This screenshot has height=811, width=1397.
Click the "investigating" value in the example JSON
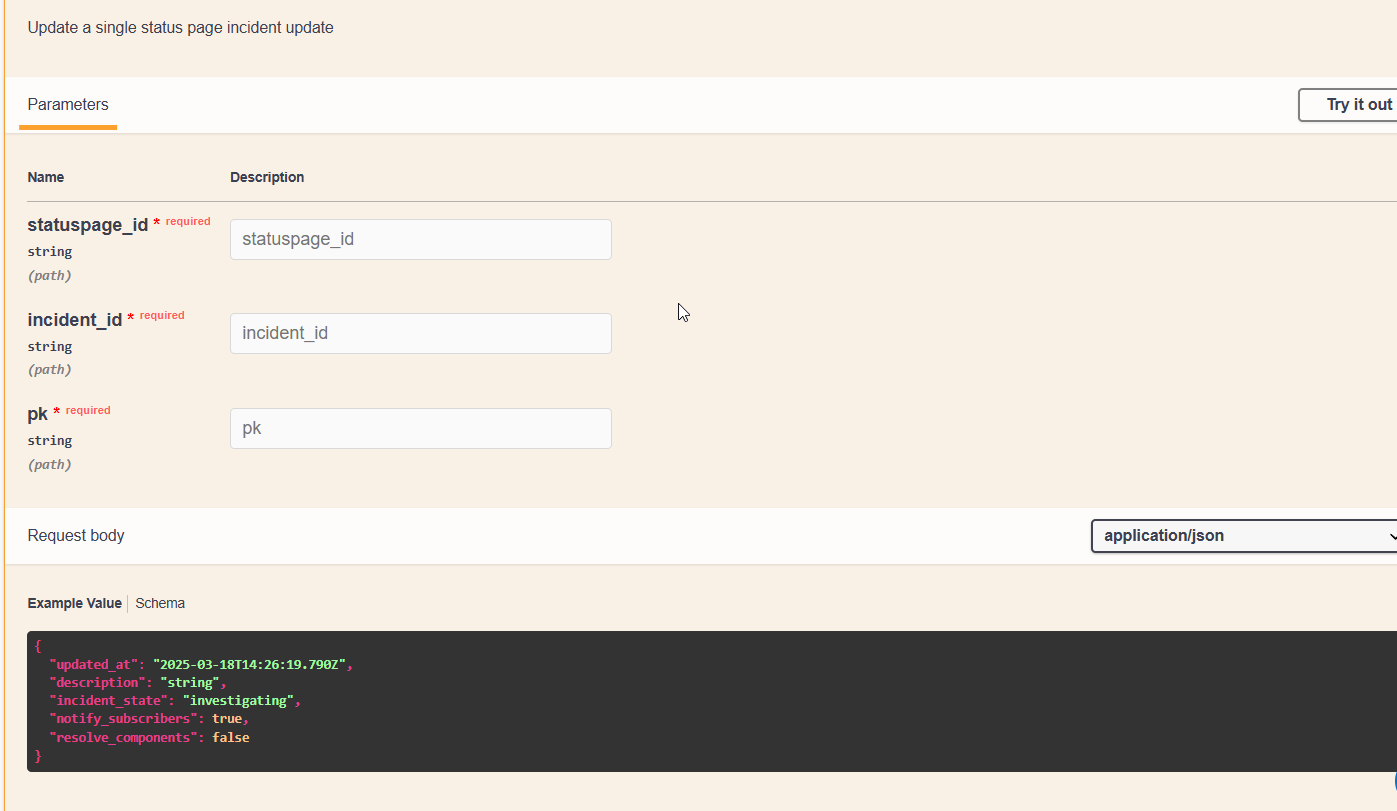click(x=238, y=701)
